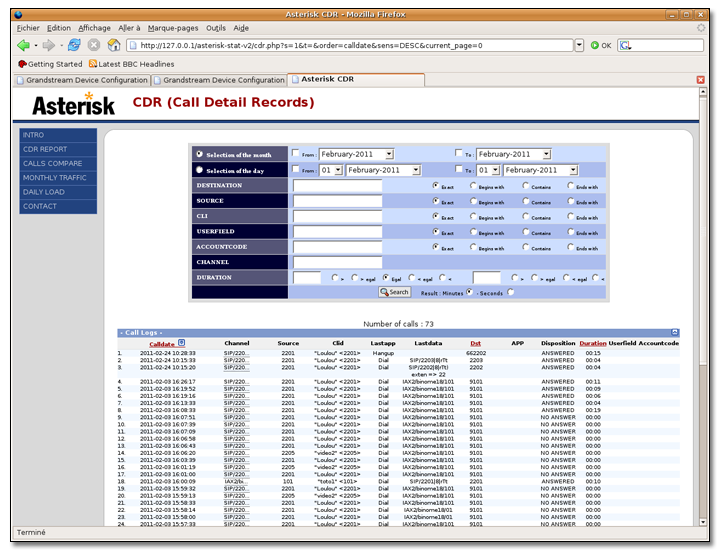Enable the day To checkbox
The width and height of the screenshot is (721, 555).
(x=458, y=169)
